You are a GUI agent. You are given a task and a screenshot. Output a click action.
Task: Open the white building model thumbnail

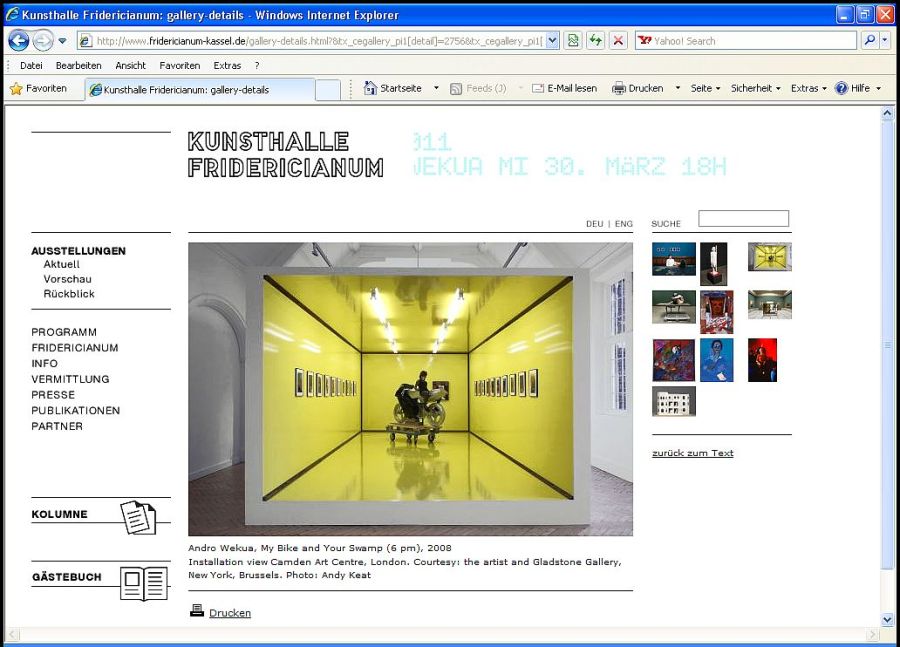[x=674, y=401]
